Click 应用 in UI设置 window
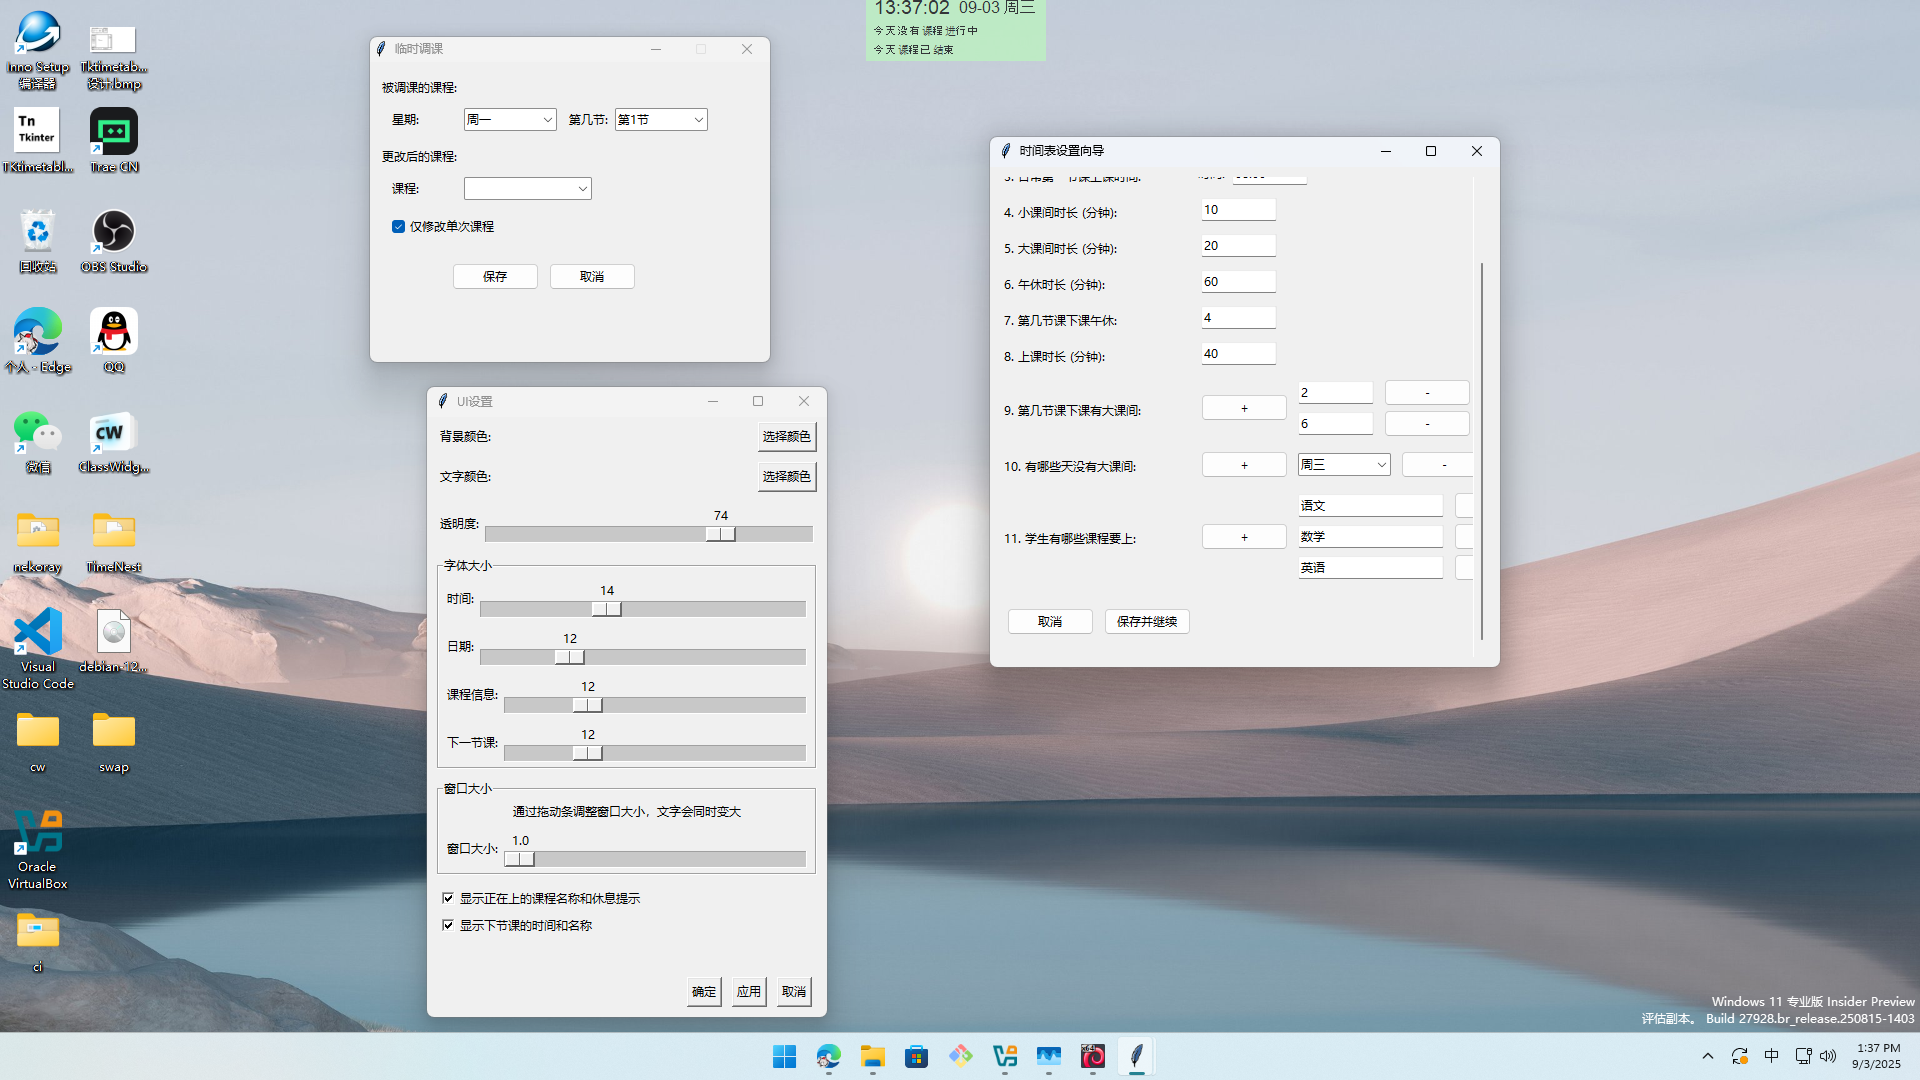 749,992
